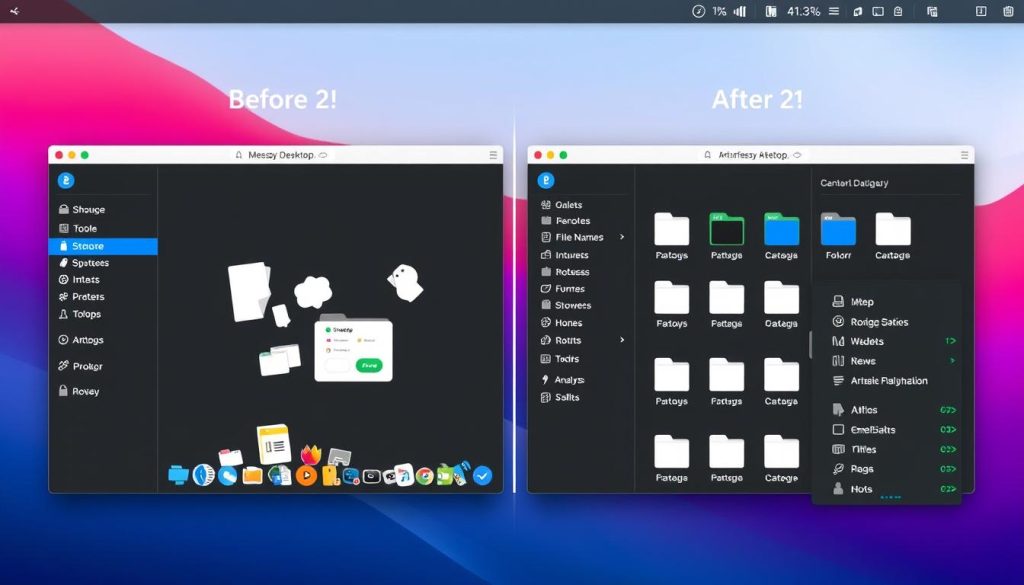Expand the Rotits chevron arrow
The height and width of the screenshot is (585, 1024).
[622, 340]
